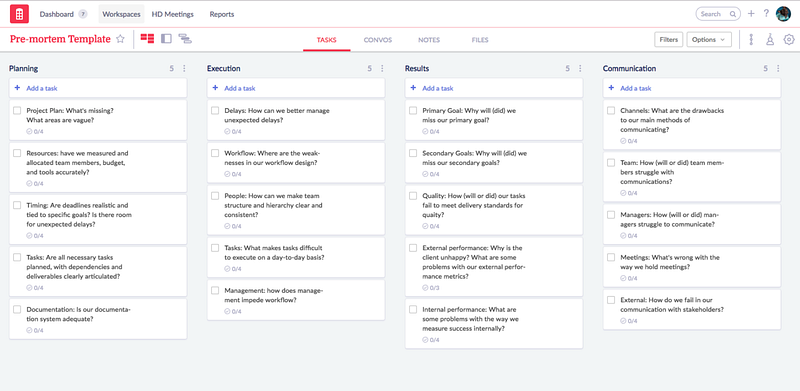The width and height of the screenshot is (800, 391).
Task: Click the Pre-mortem Template title
Action: pos(60,39)
